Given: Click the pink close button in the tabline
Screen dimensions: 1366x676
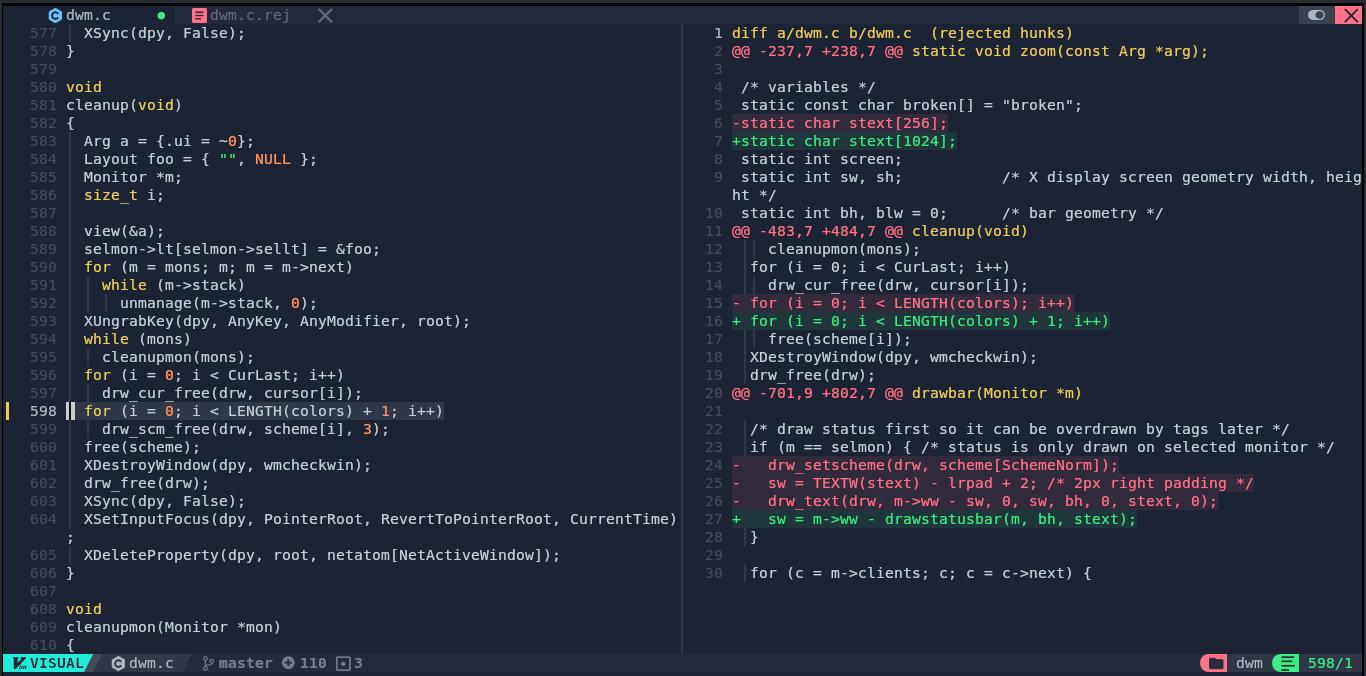Looking at the screenshot, I should click(x=1348, y=15).
